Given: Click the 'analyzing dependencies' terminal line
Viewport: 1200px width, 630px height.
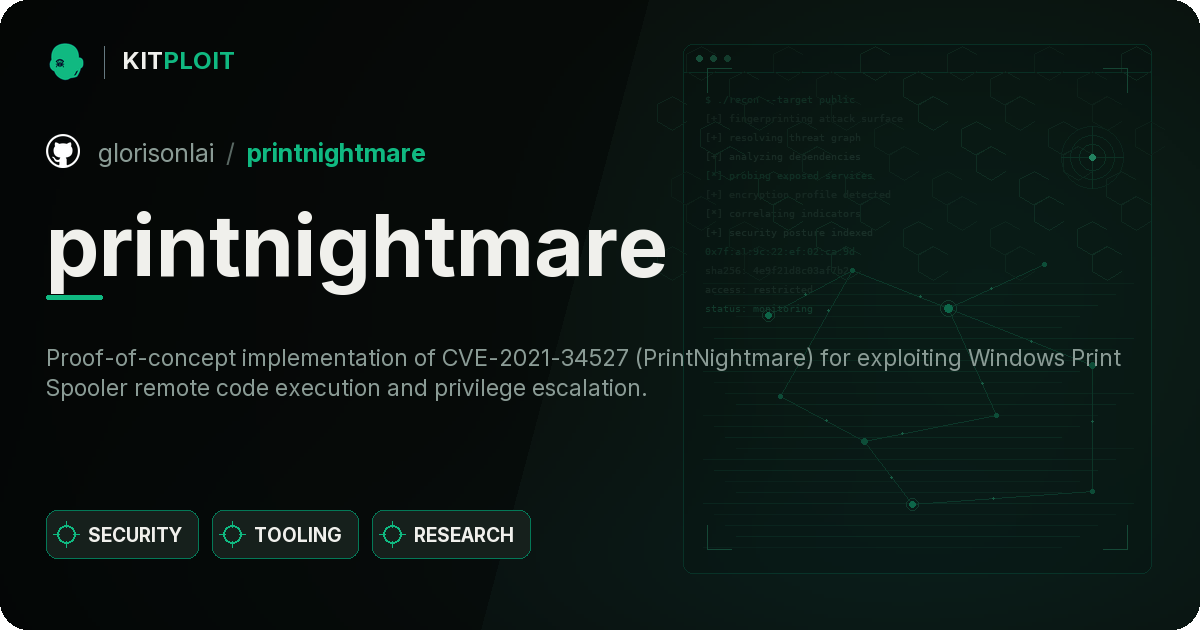Looking at the screenshot, I should [x=782, y=157].
